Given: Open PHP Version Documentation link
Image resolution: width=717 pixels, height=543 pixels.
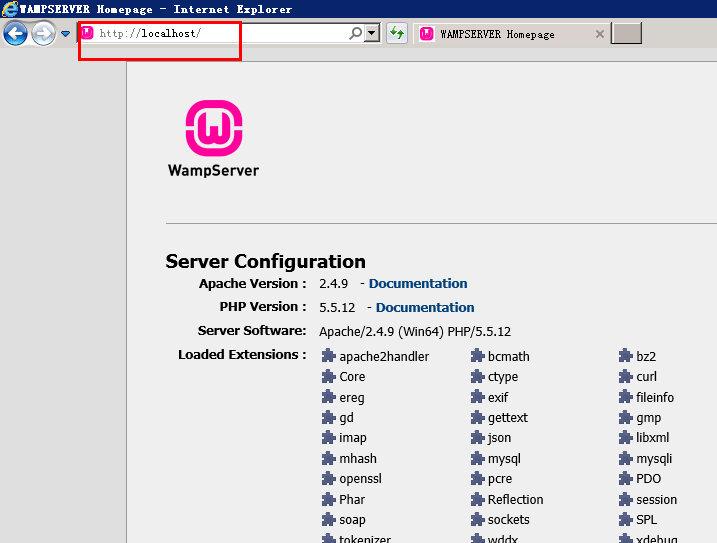Looking at the screenshot, I should tap(425, 308).
